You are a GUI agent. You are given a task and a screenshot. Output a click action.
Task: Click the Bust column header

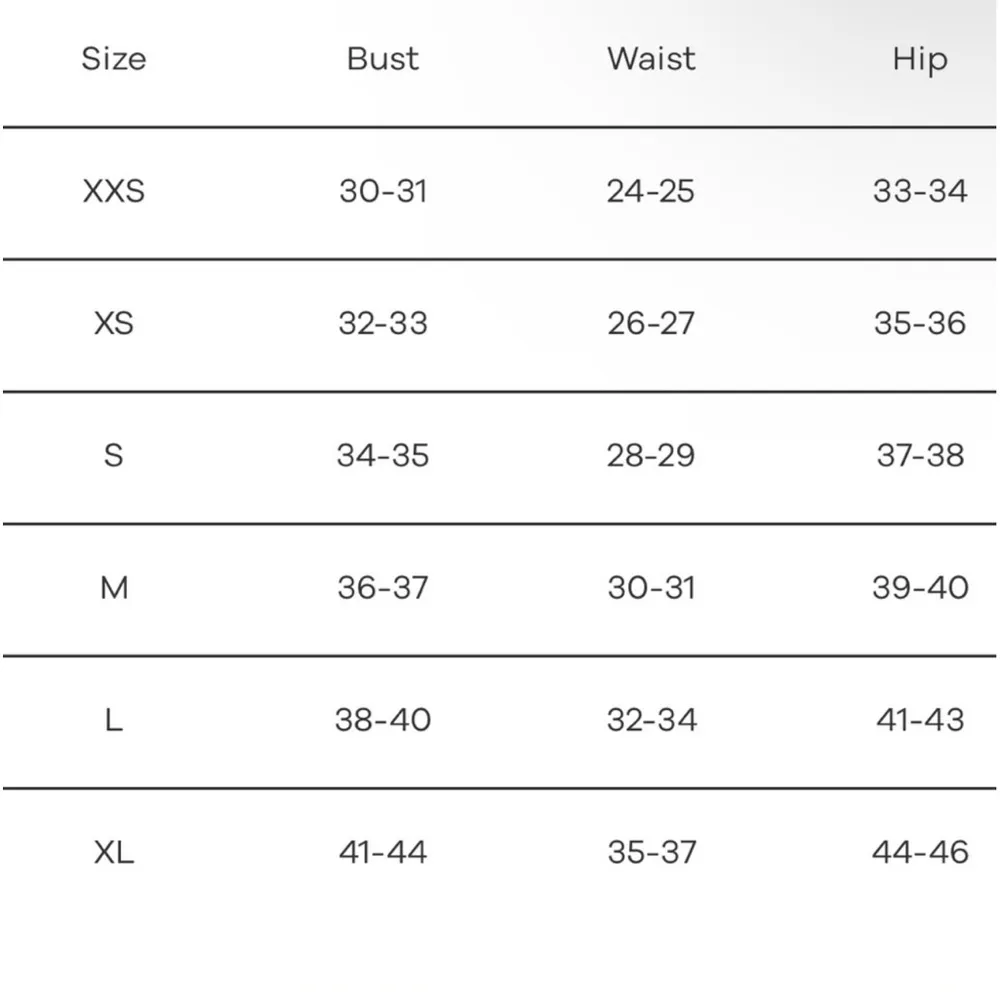pos(383,59)
